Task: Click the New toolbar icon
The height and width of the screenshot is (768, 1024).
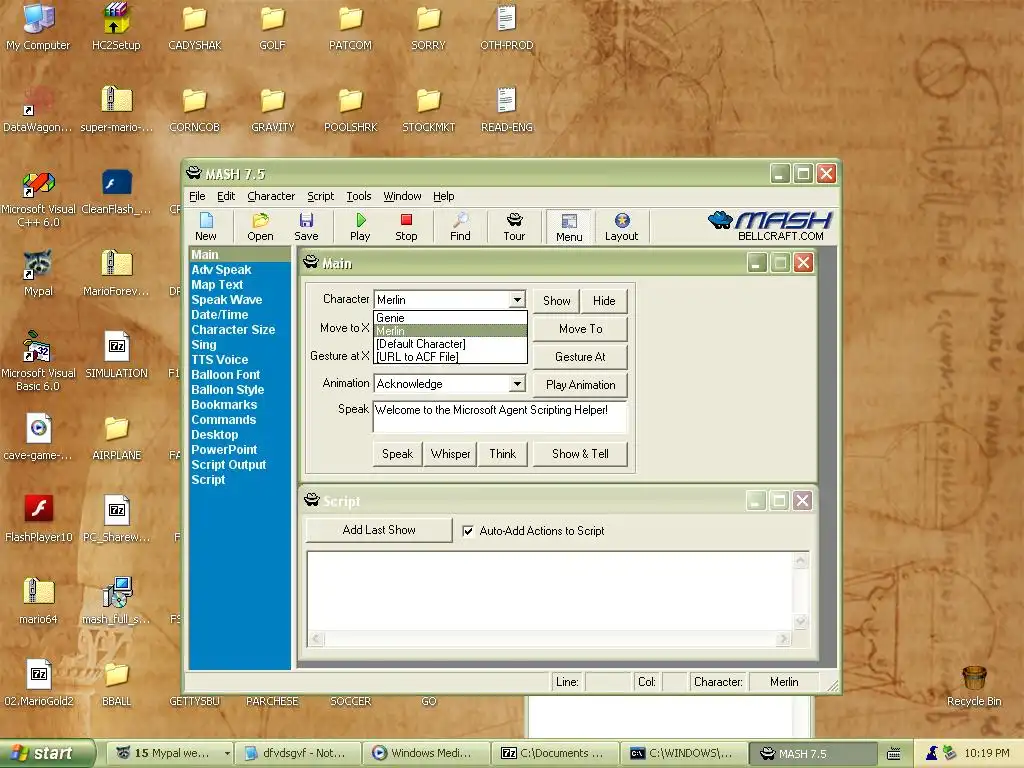Action: 206,227
